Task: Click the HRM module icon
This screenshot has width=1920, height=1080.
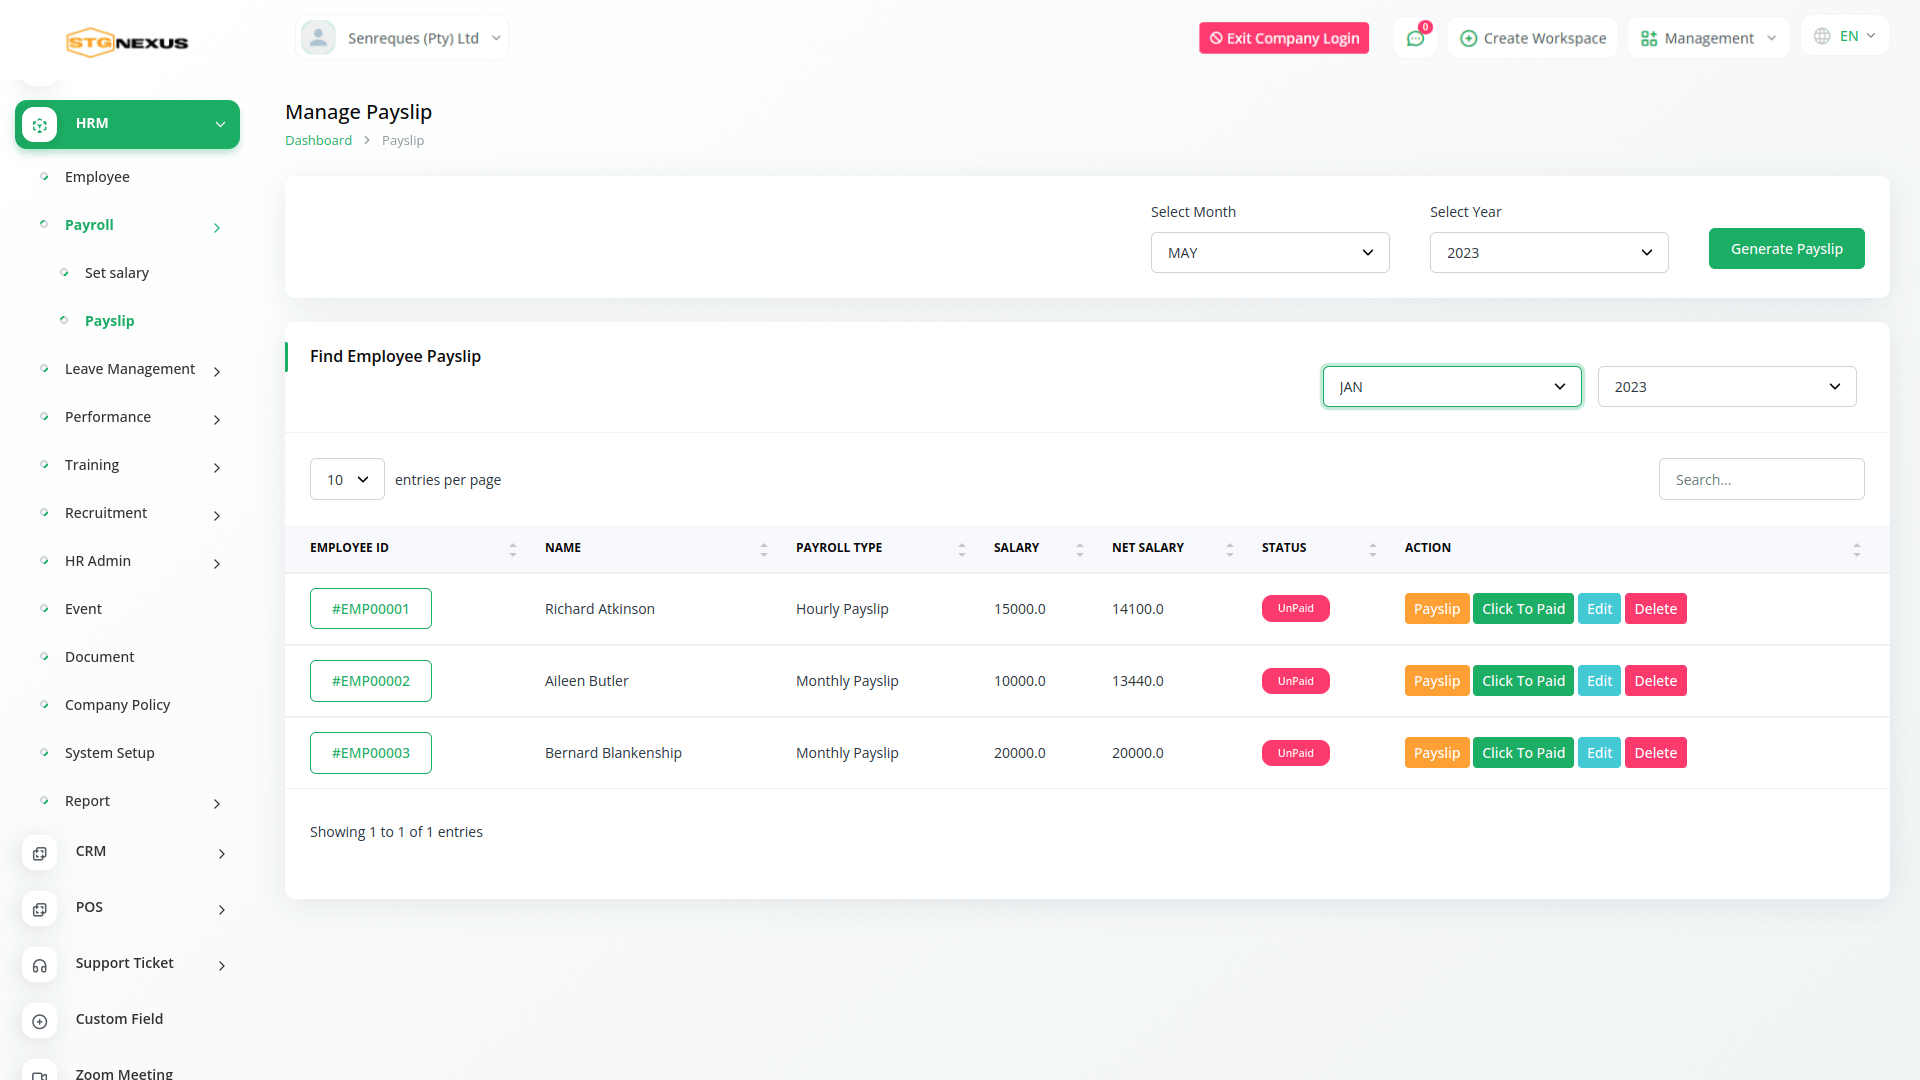Action: pyautogui.click(x=39, y=124)
